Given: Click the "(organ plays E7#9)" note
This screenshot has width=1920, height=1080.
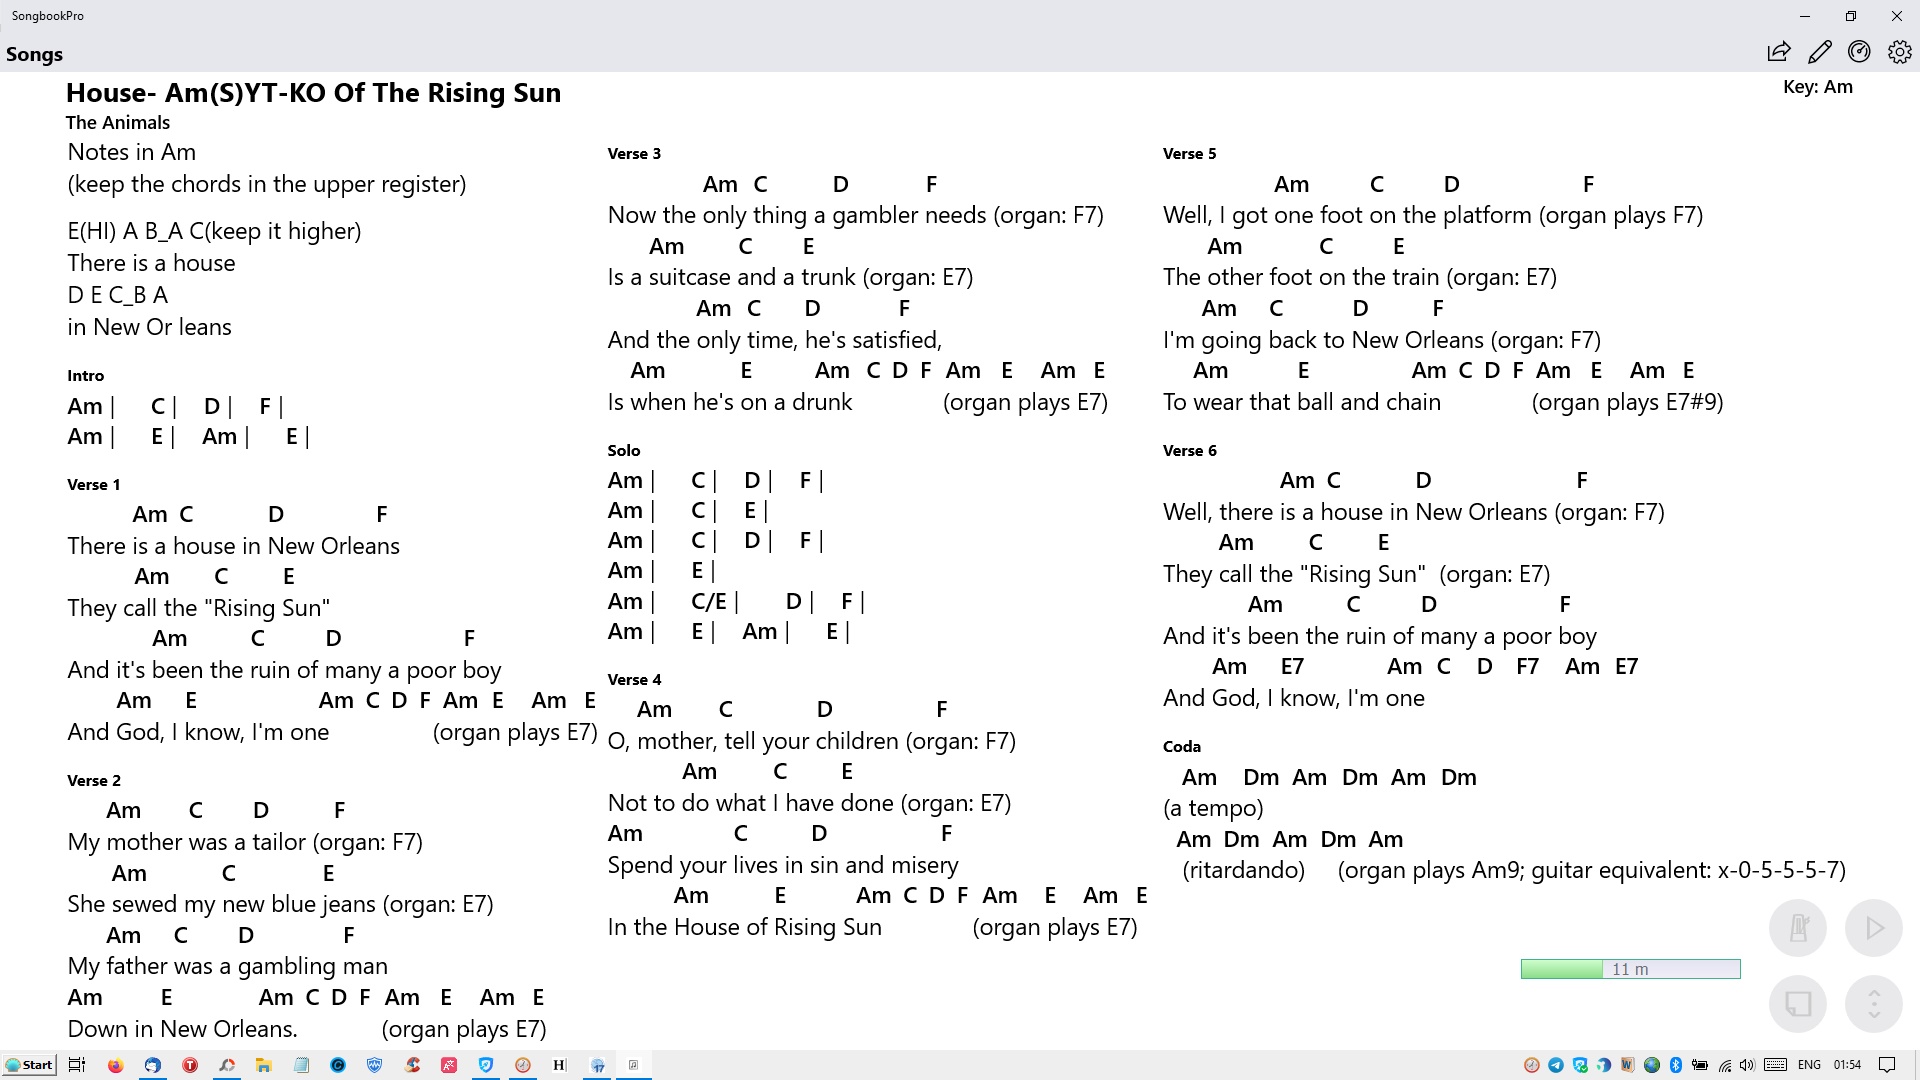Looking at the screenshot, I should [x=1627, y=402].
